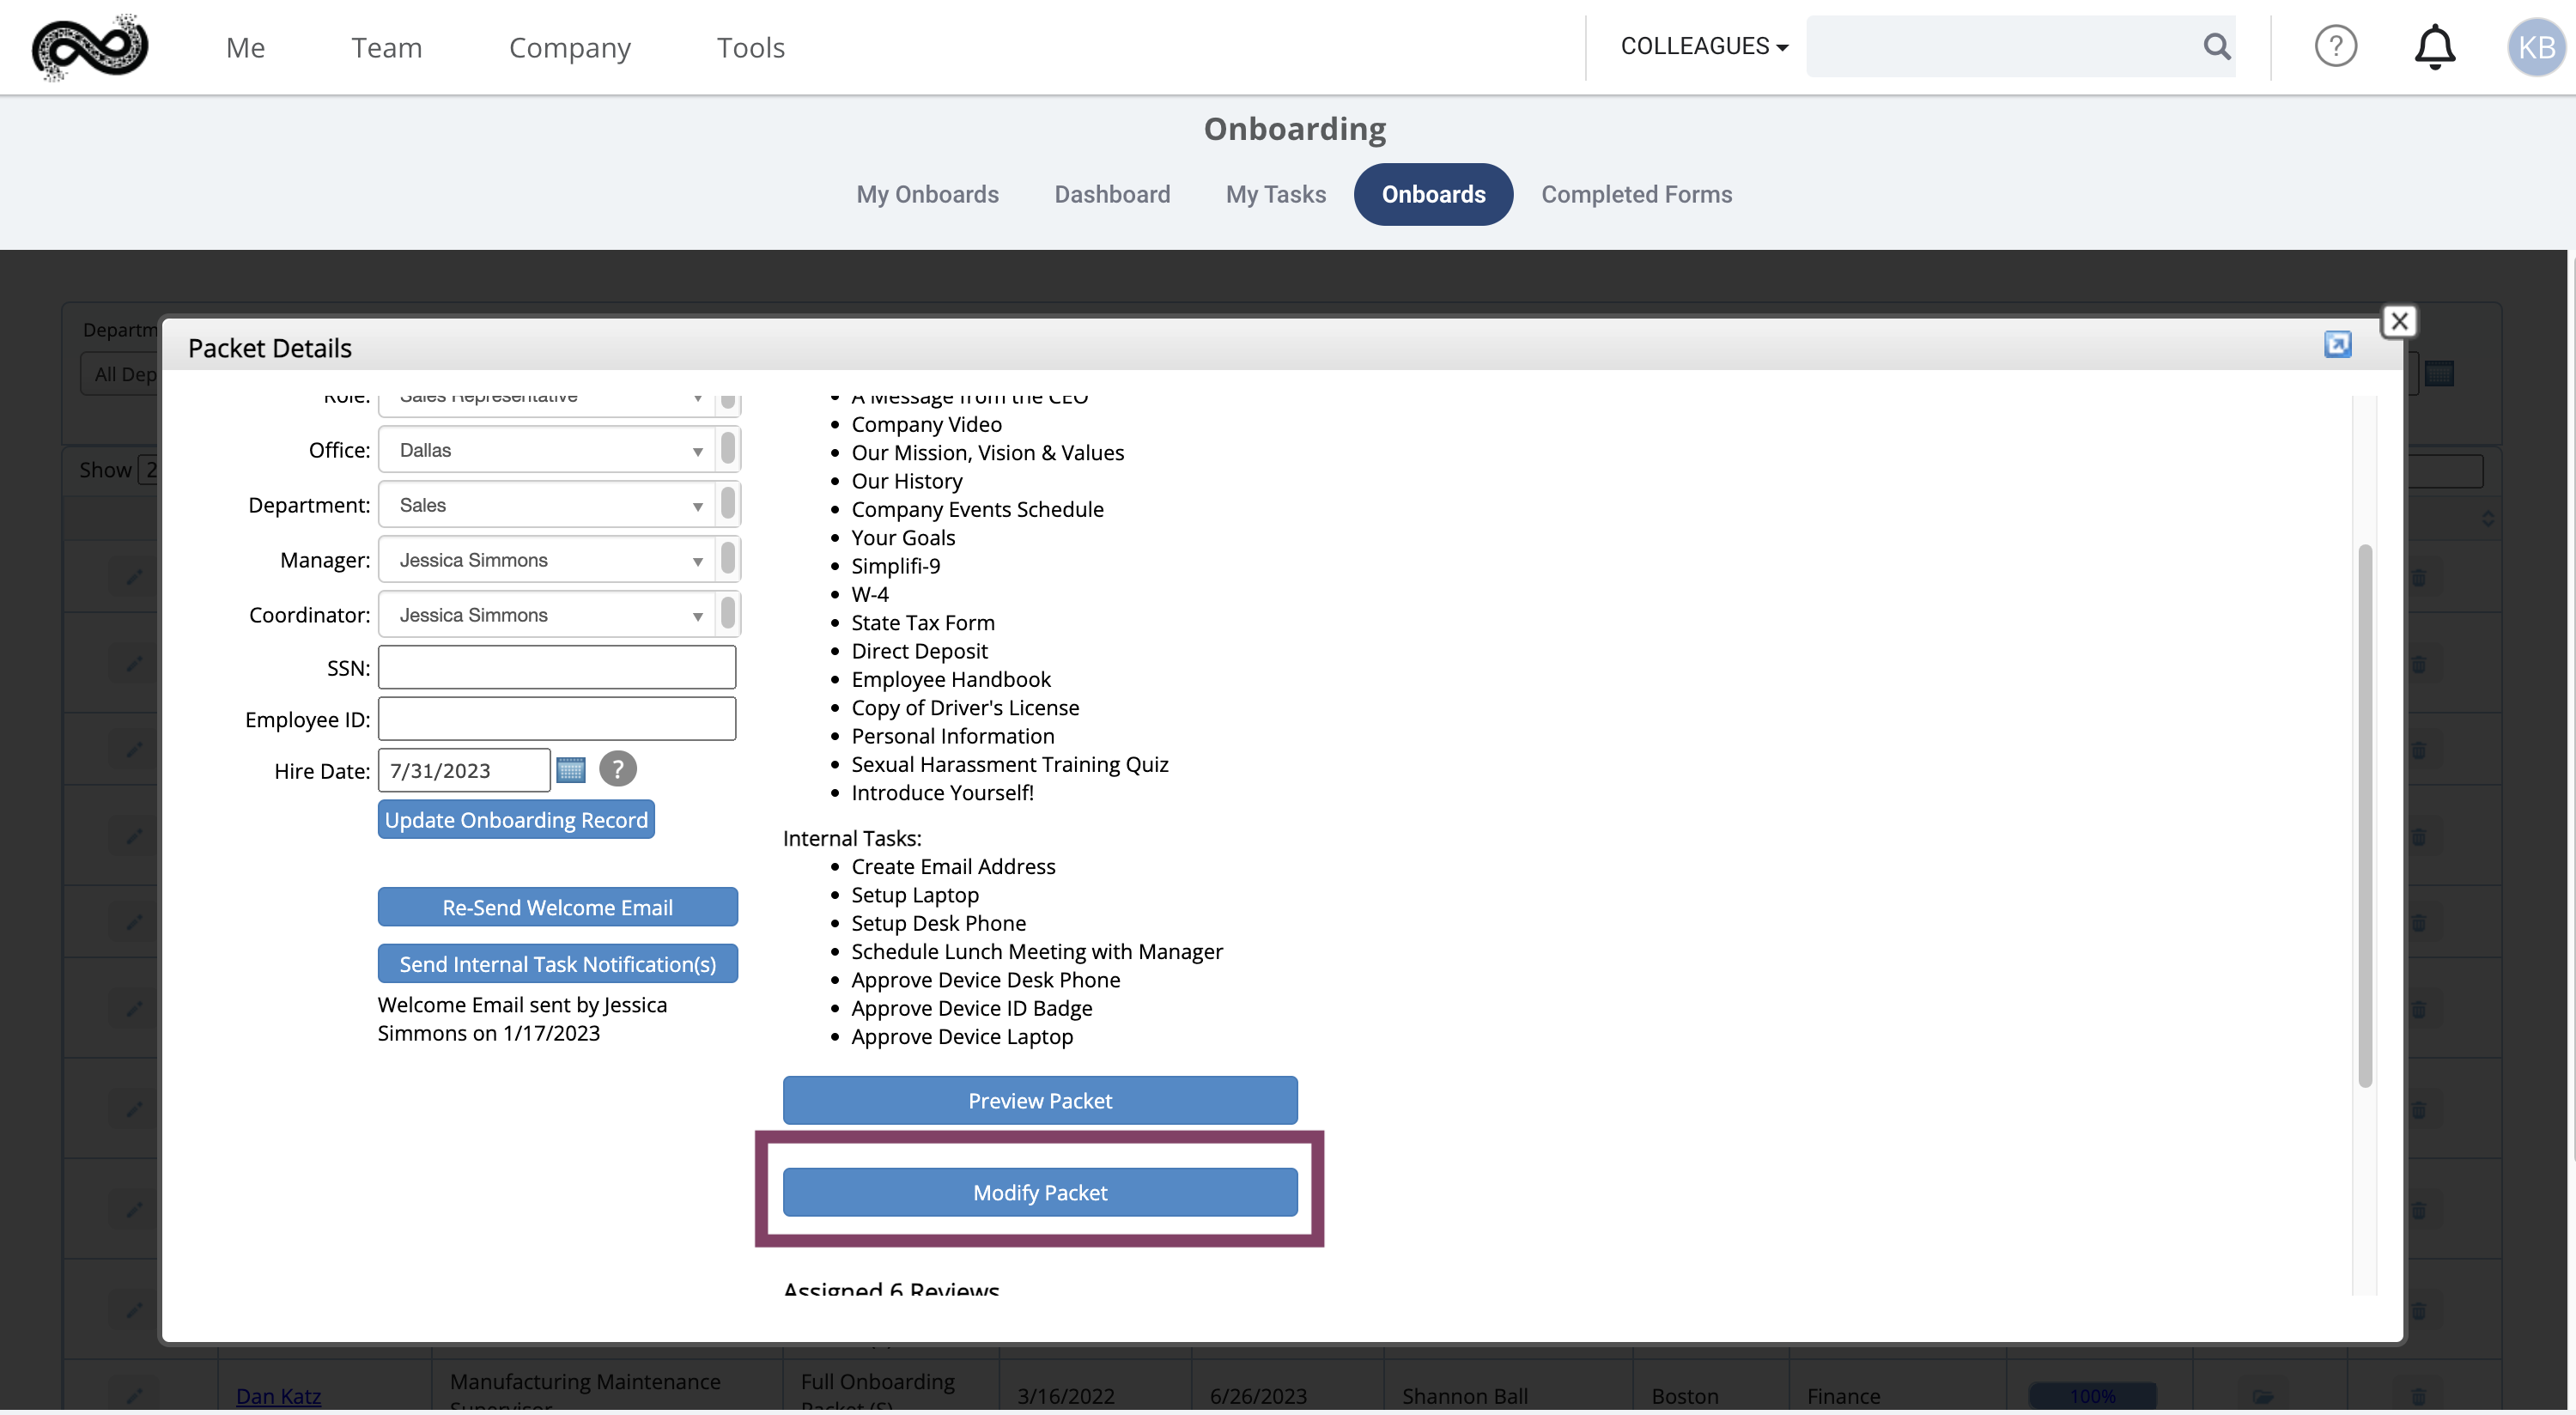Click Preview Packet button

tap(1040, 1100)
